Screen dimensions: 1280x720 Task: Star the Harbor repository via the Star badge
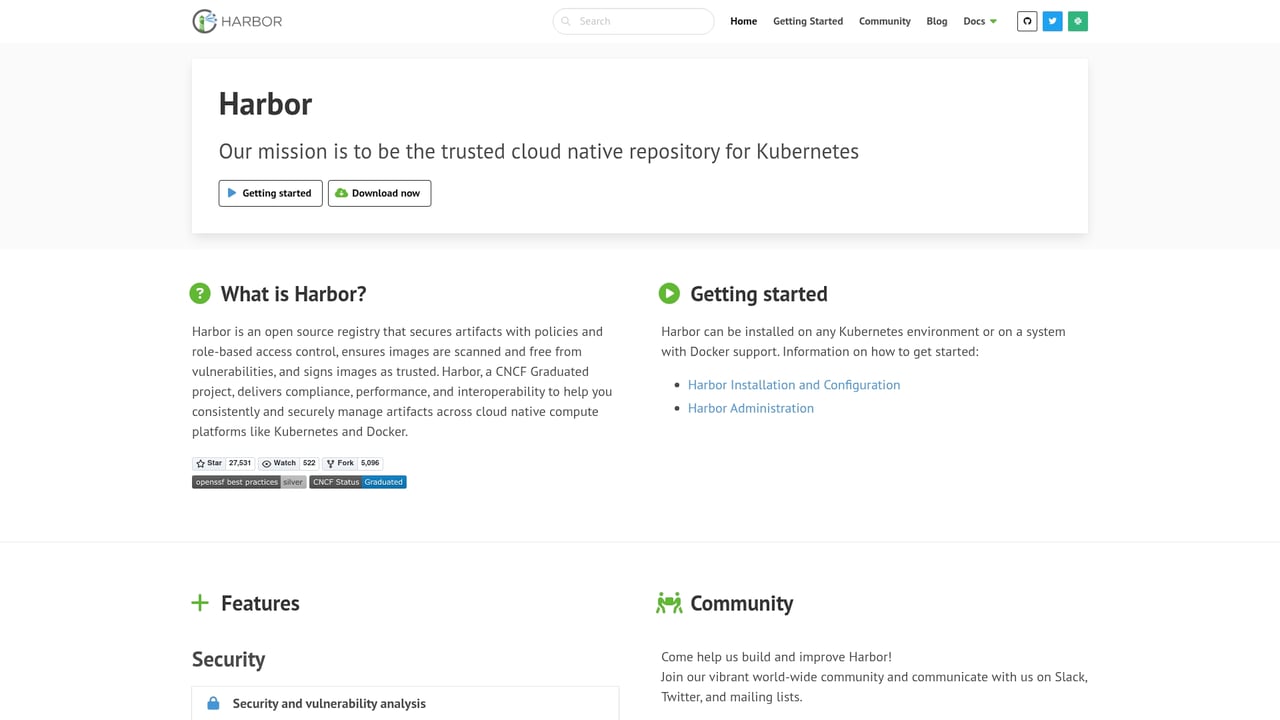(207, 463)
